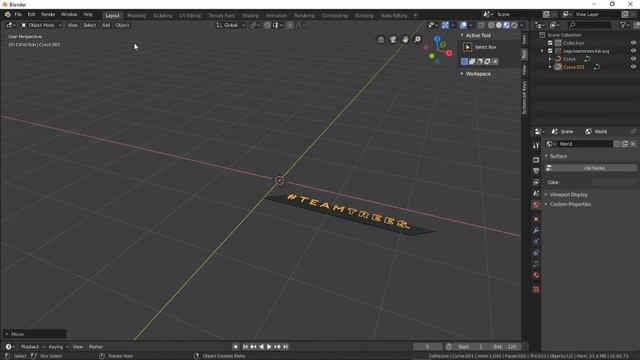This screenshot has width=640, height=360.
Task: Open the Material properties tab
Action: click(536, 276)
